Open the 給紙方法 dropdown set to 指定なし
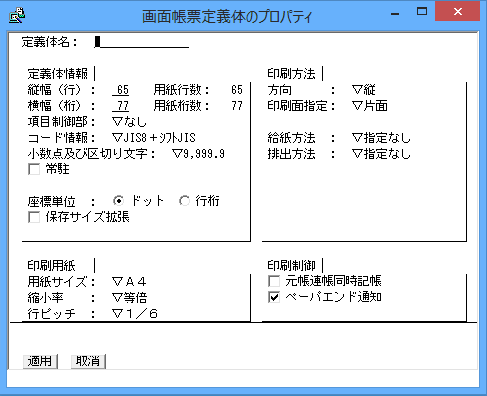 (381, 138)
